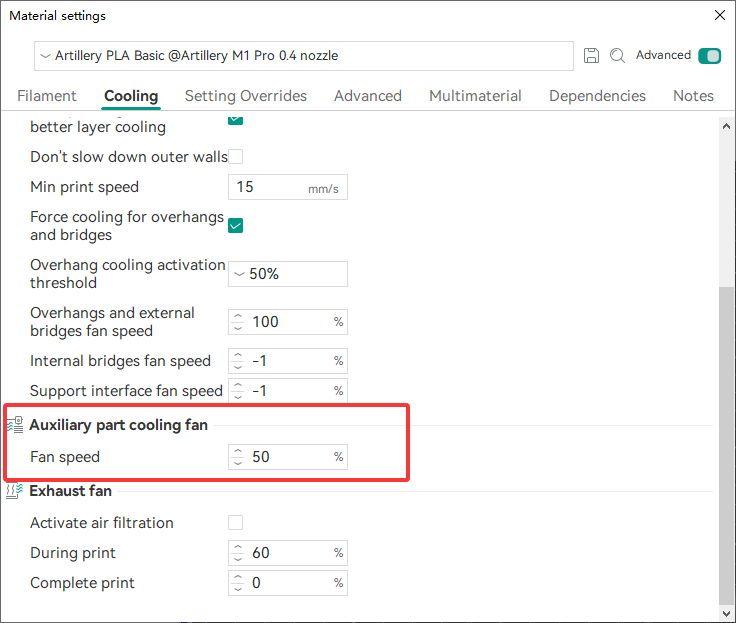
Task: Click the Auxiliary Fan speed value field
Action: [x=288, y=458]
